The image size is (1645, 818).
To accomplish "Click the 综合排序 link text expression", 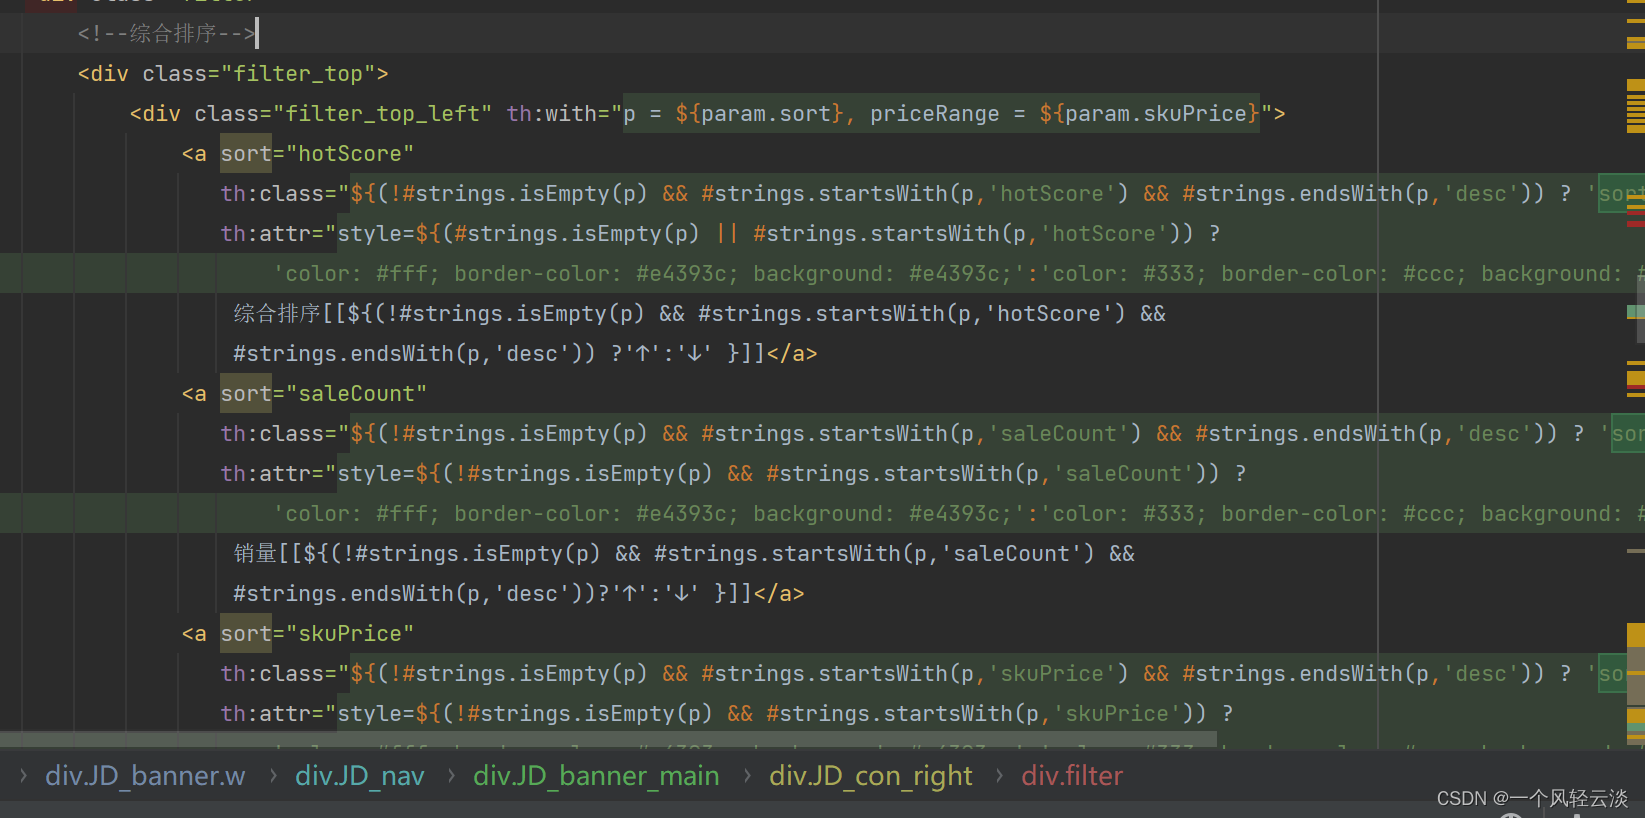I will 700,334.
